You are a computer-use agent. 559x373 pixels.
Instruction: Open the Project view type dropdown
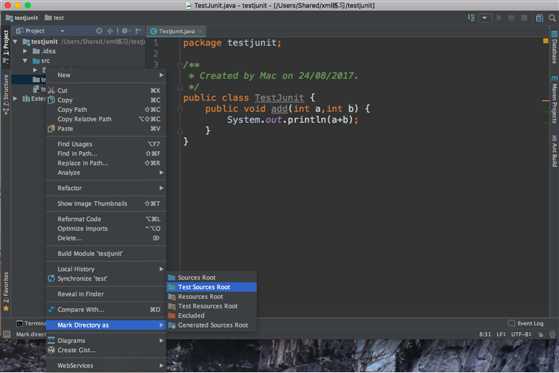pyautogui.click(x=62, y=31)
